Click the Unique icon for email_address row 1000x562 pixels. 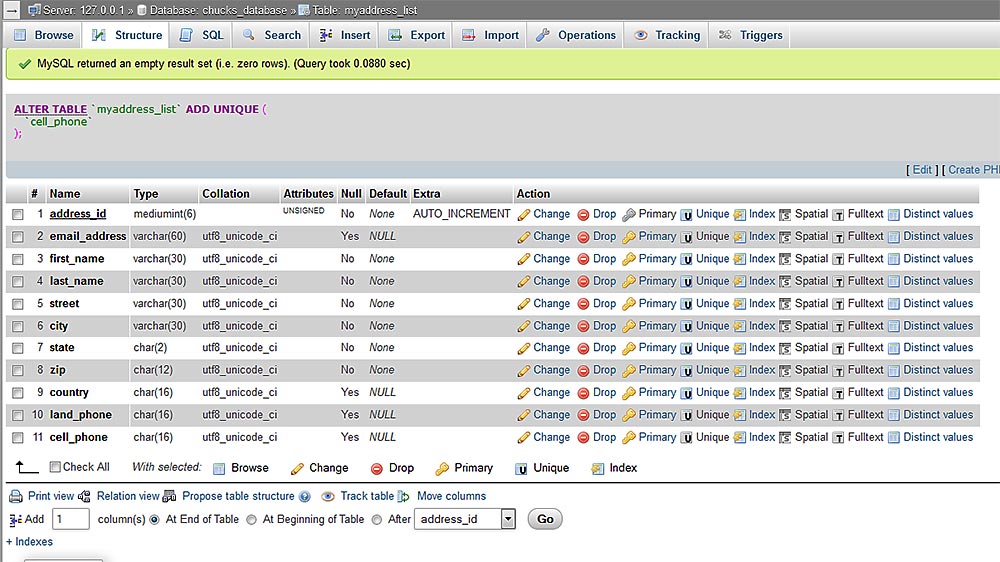click(x=686, y=237)
